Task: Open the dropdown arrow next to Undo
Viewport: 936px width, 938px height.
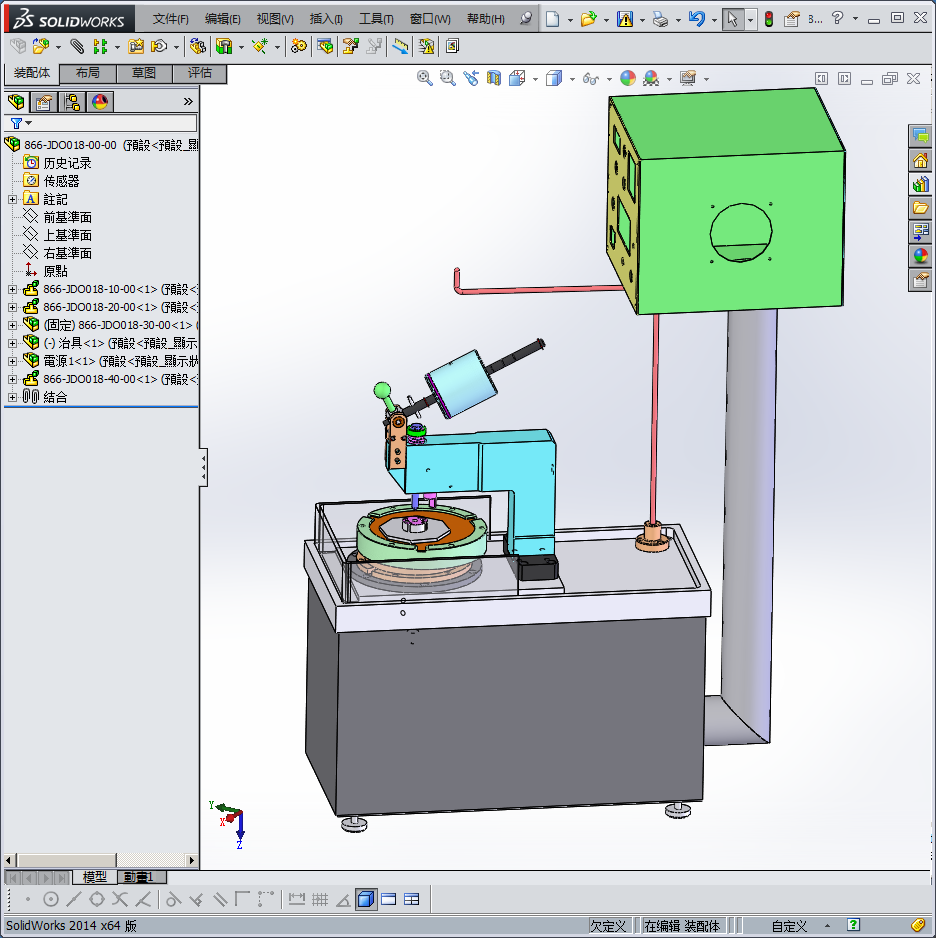Action: pyautogui.click(x=714, y=20)
